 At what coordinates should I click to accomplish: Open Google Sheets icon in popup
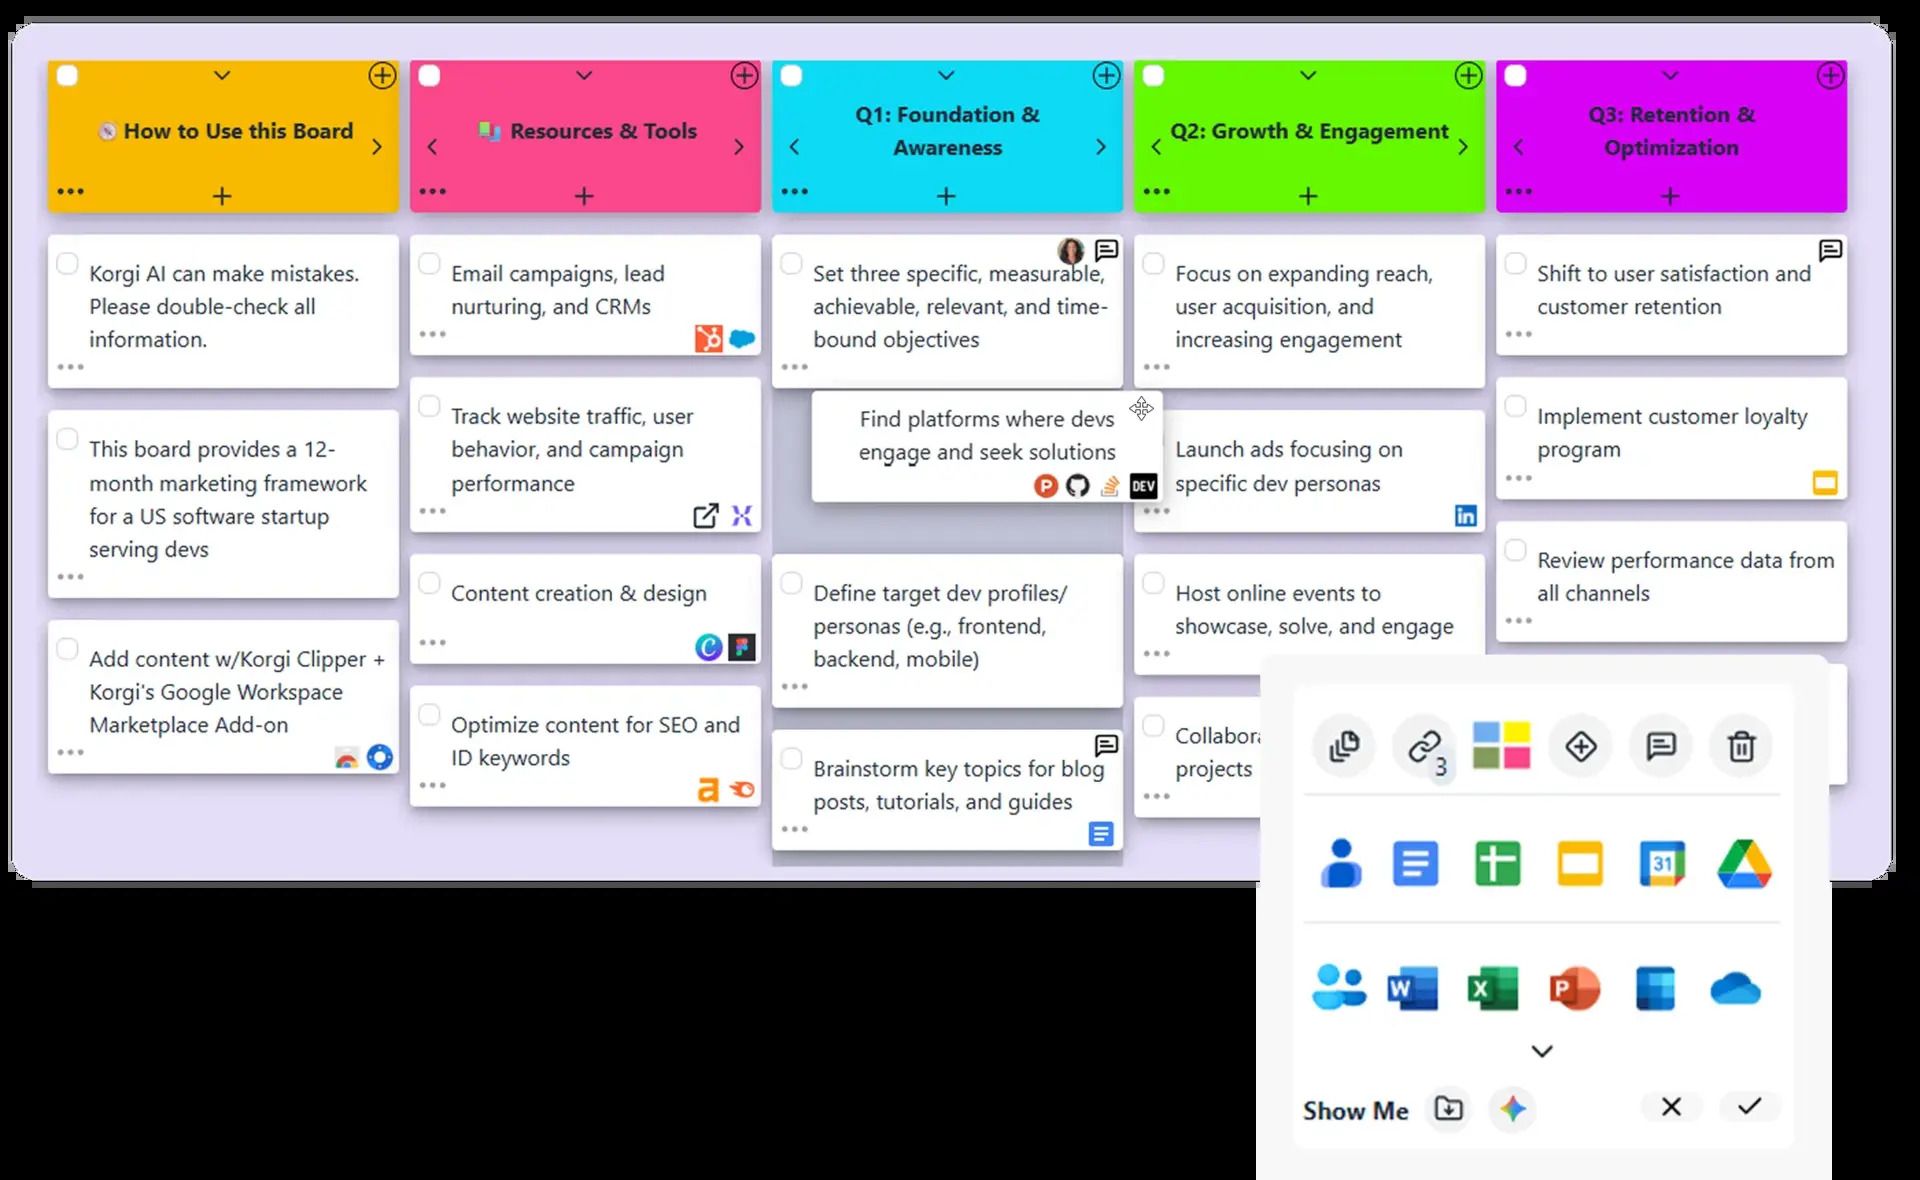[1497, 864]
